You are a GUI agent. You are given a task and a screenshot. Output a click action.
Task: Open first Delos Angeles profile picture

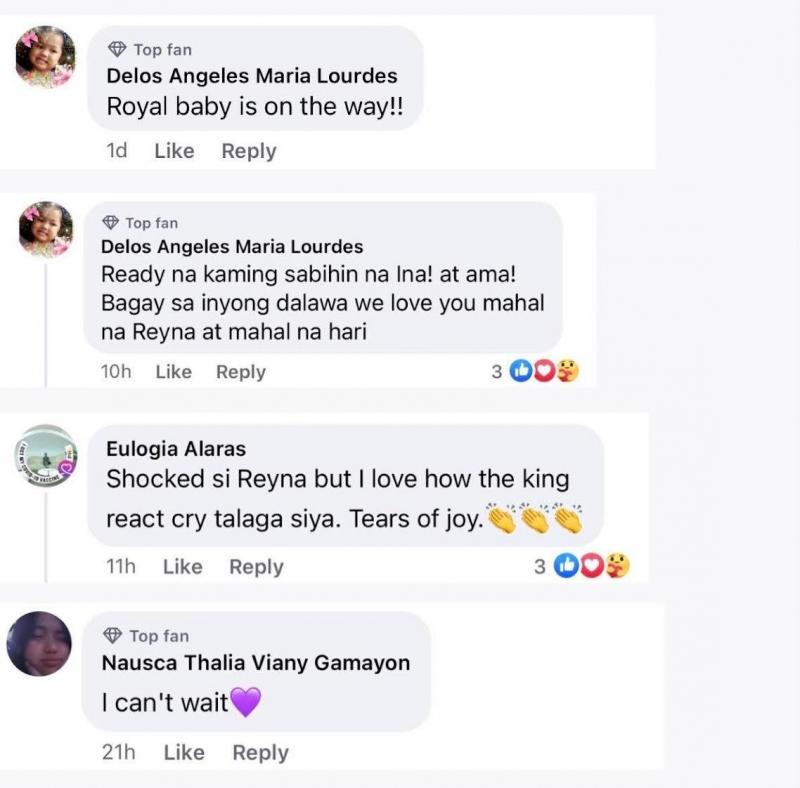click(x=46, y=57)
